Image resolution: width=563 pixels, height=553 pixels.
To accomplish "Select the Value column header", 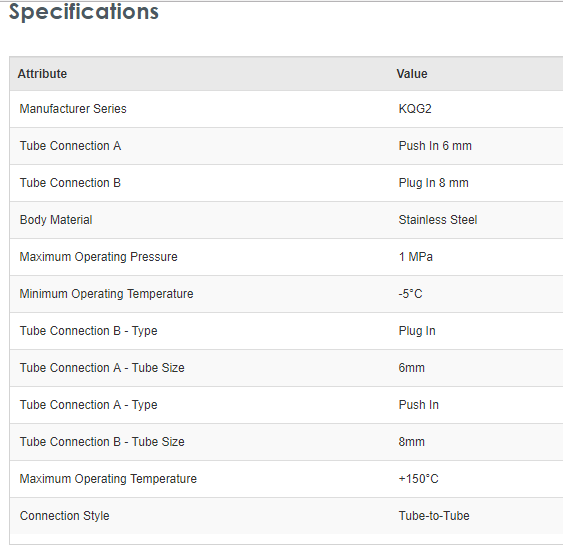I will coord(412,74).
